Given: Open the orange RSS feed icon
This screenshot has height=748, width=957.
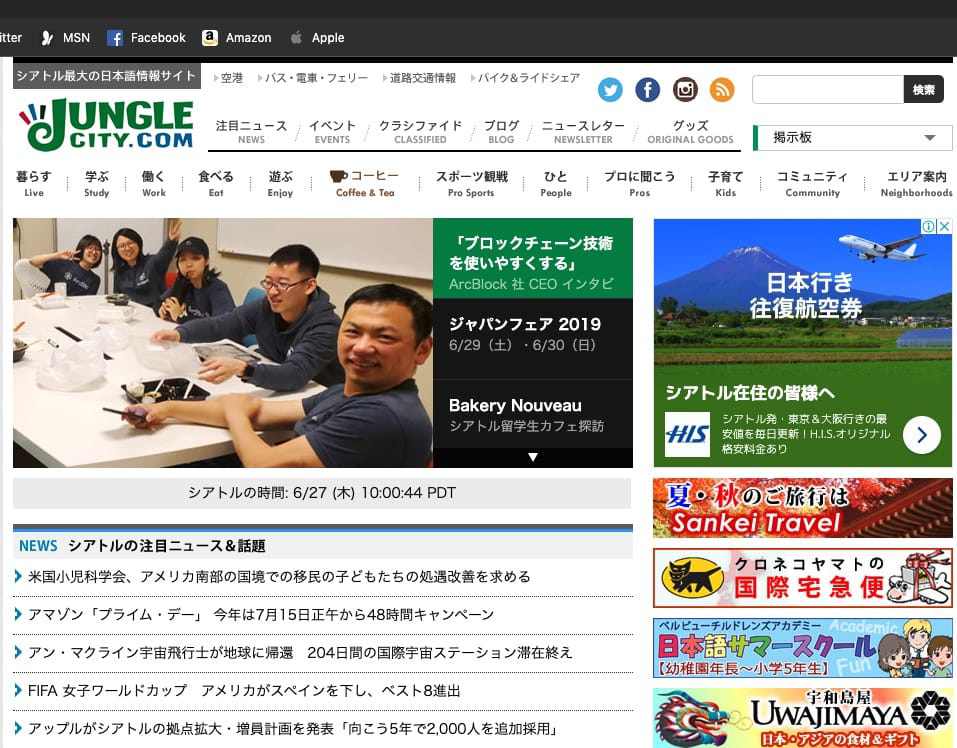Looking at the screenshot, I should coord(722,90).
